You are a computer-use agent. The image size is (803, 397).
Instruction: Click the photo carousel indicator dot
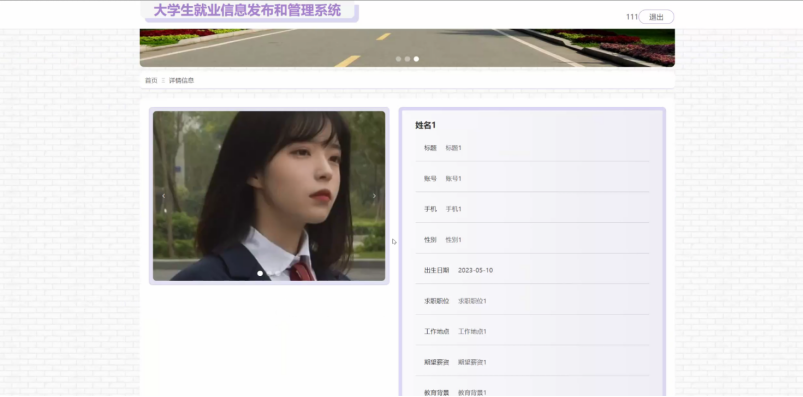pyautogui.click(x=260, y=274)
